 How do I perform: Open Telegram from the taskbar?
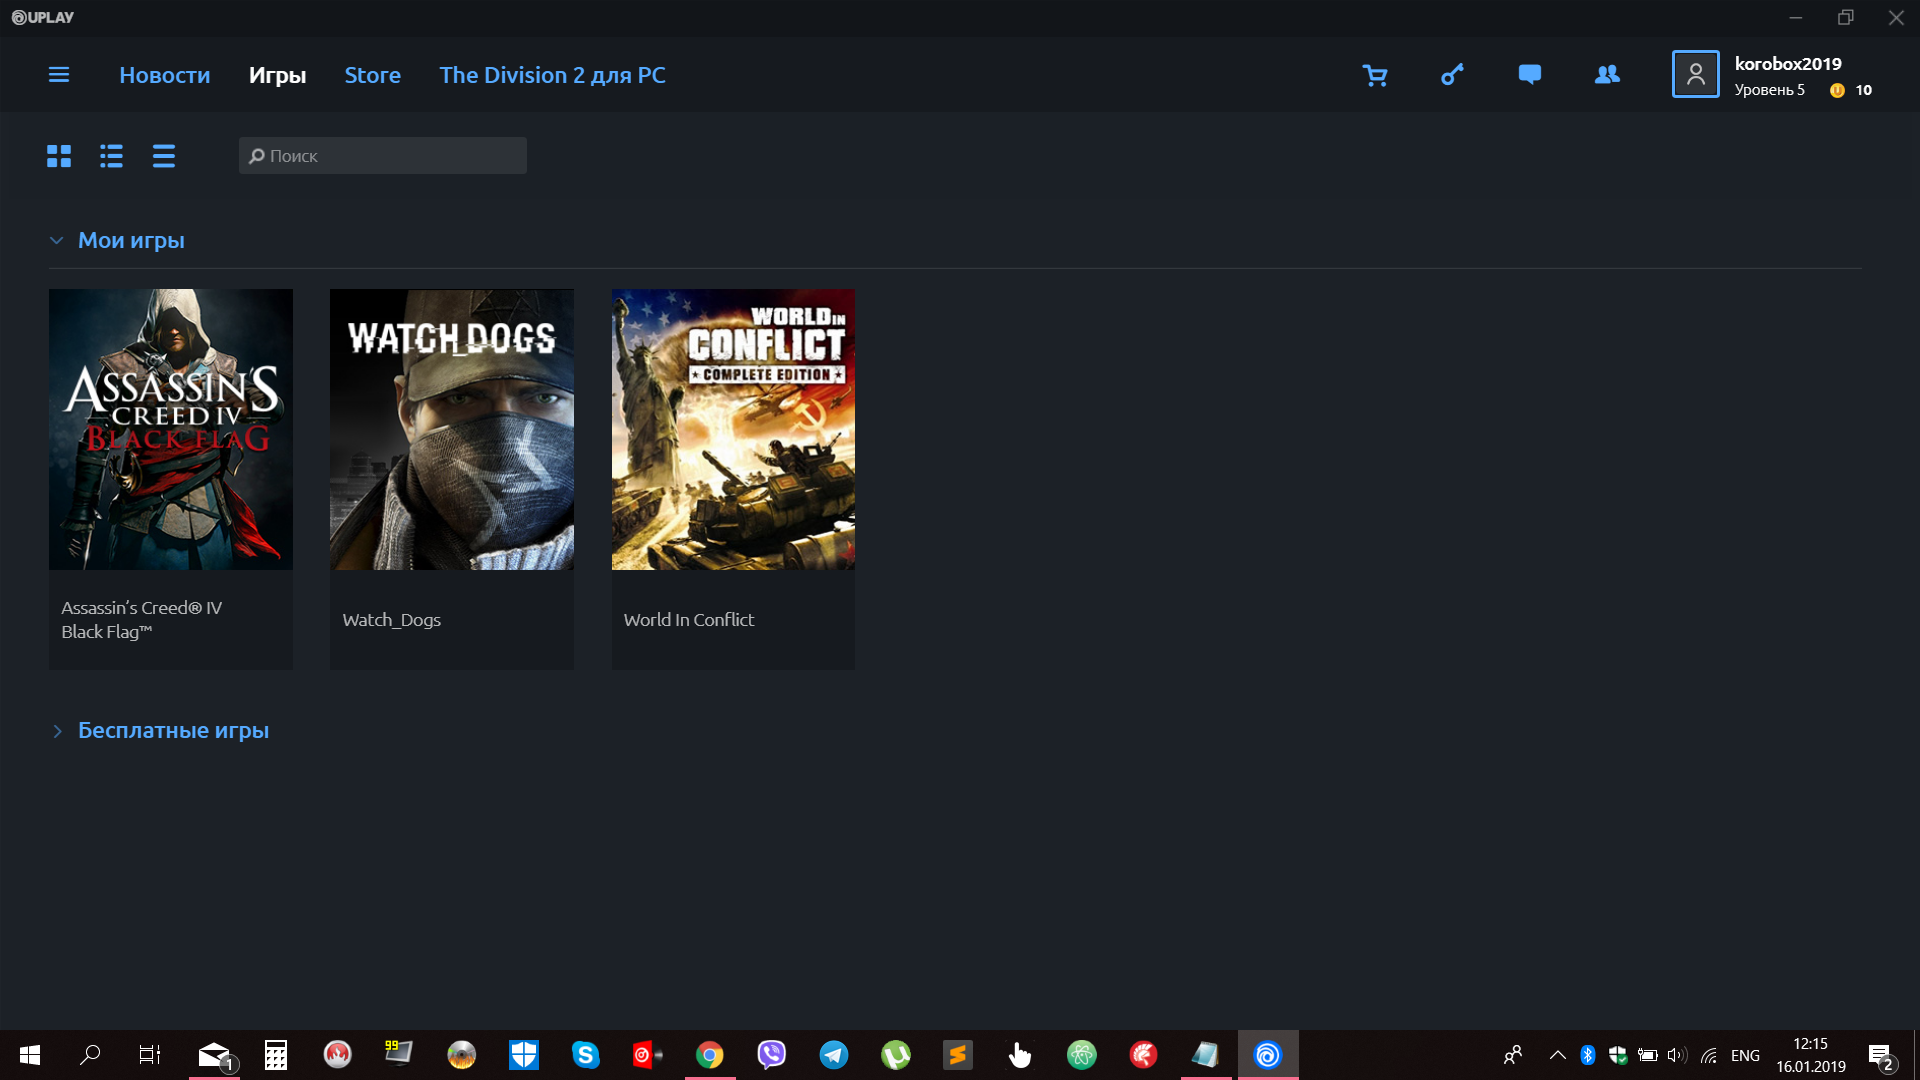834,1055
